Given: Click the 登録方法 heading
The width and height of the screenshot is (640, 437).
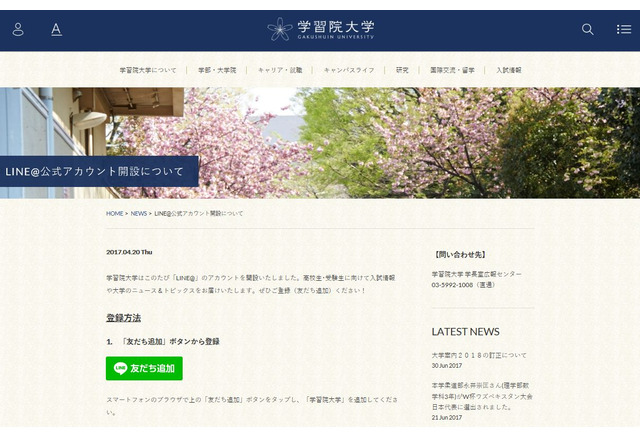Looking at the screenshot, I should [123, 318].
